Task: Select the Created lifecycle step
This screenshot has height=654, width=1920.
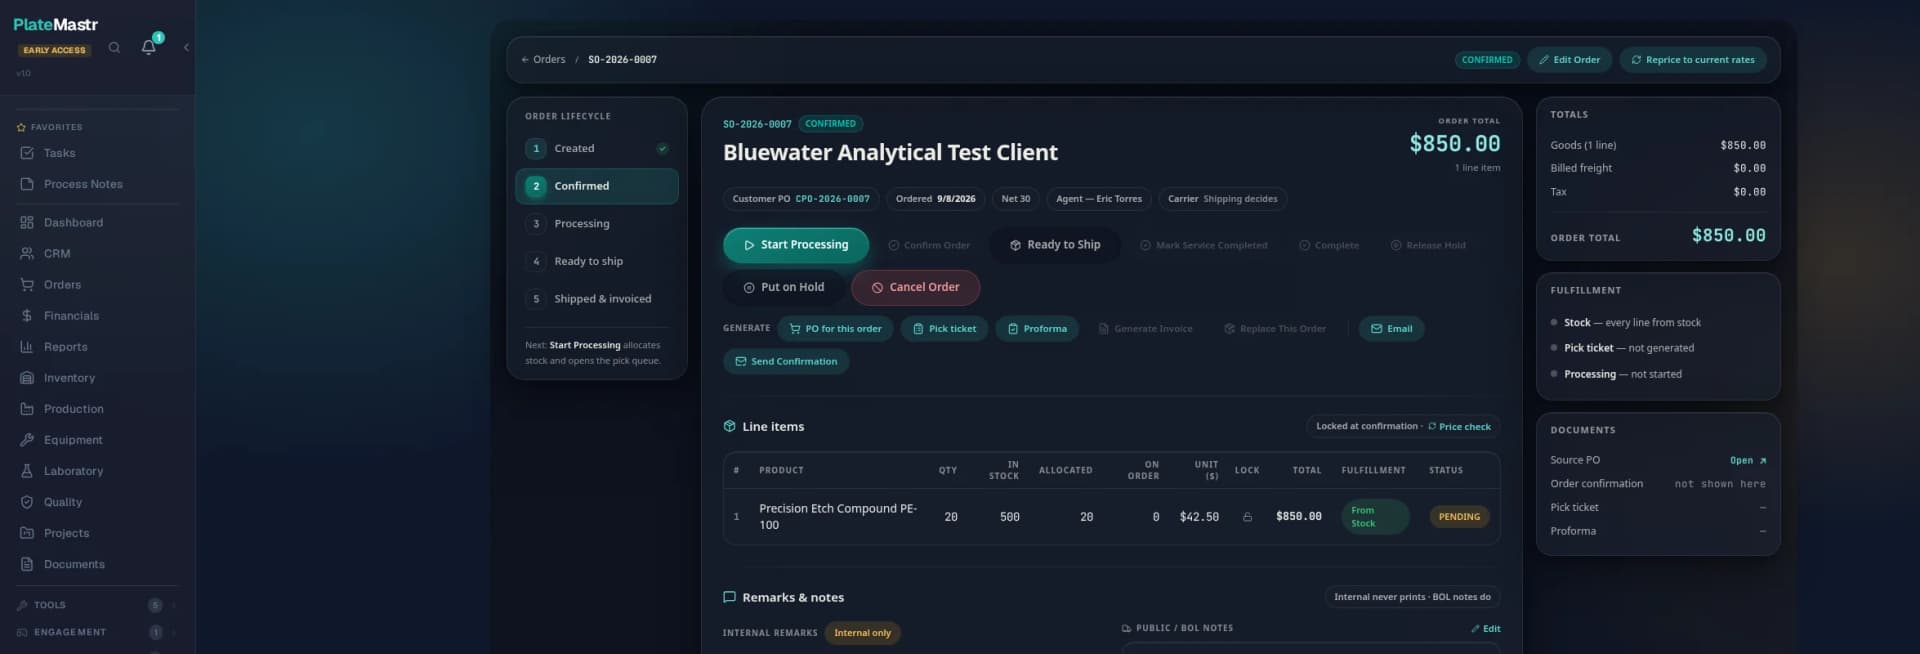Action: pyautogui.click(x=597, y=148)
